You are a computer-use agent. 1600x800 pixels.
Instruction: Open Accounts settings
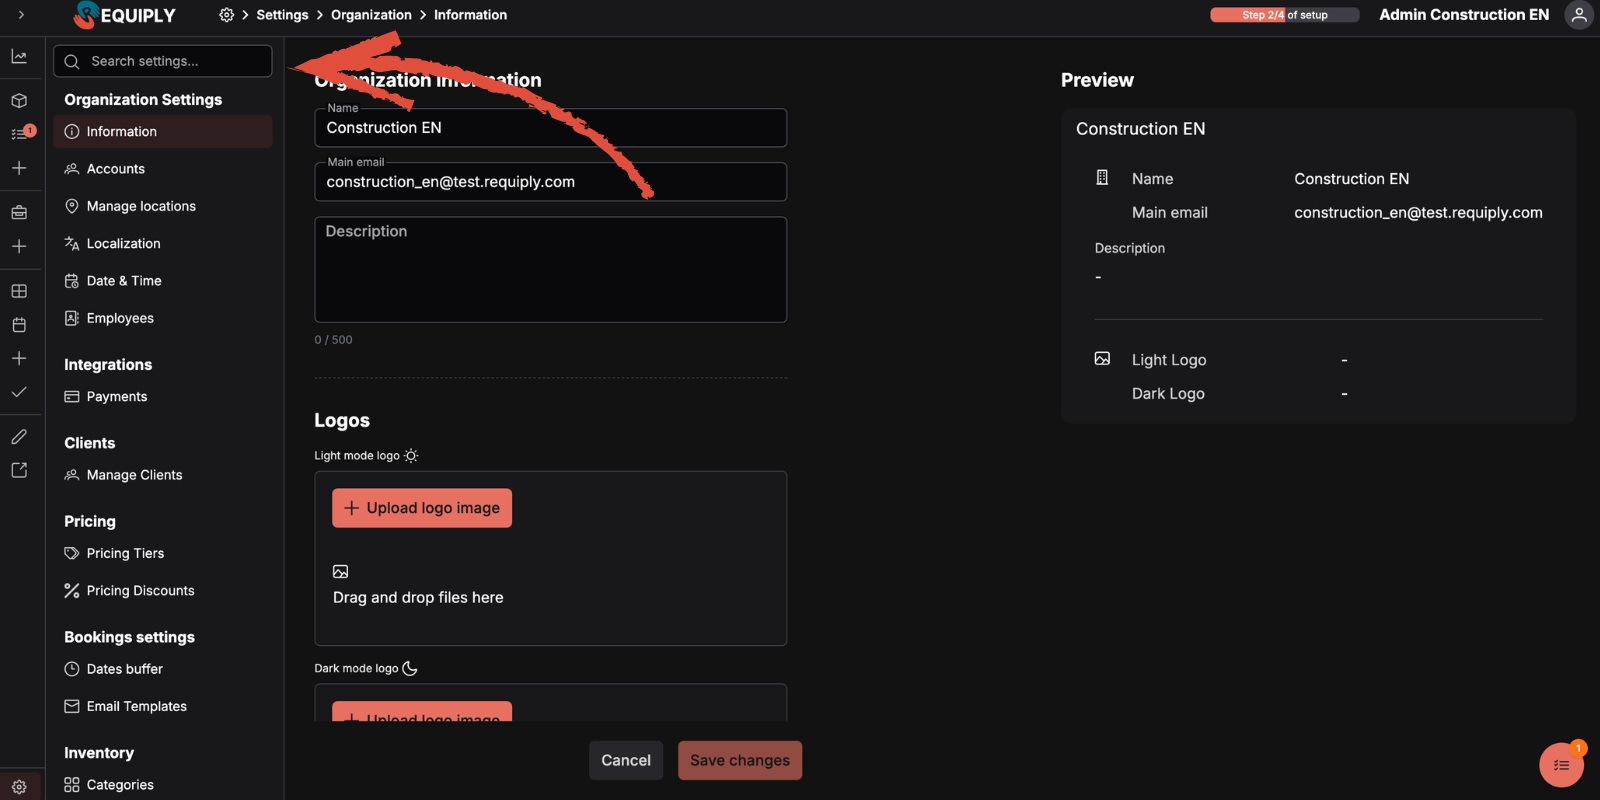pos(163,169)
